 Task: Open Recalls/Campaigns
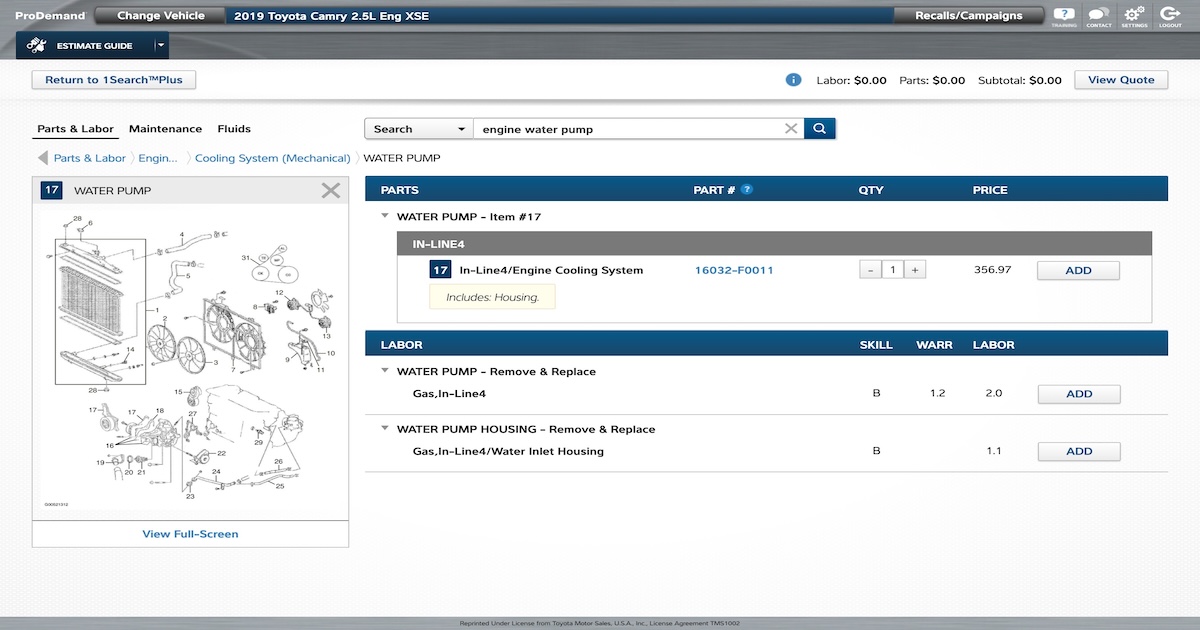tap(969, 16)
